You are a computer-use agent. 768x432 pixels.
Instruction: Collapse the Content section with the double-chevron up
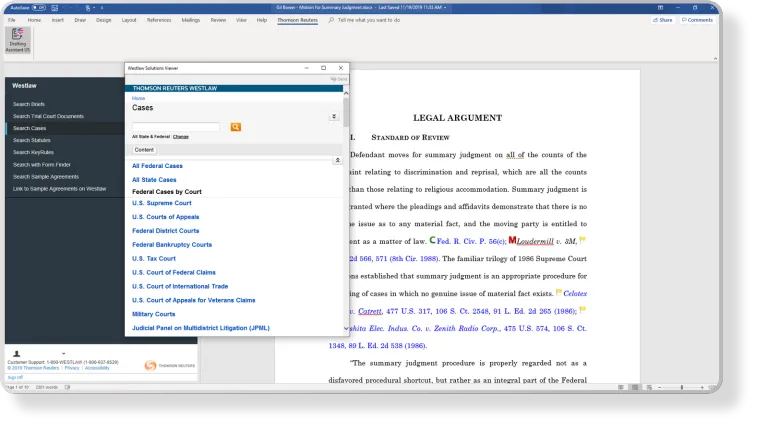click(x=337, y=159)
